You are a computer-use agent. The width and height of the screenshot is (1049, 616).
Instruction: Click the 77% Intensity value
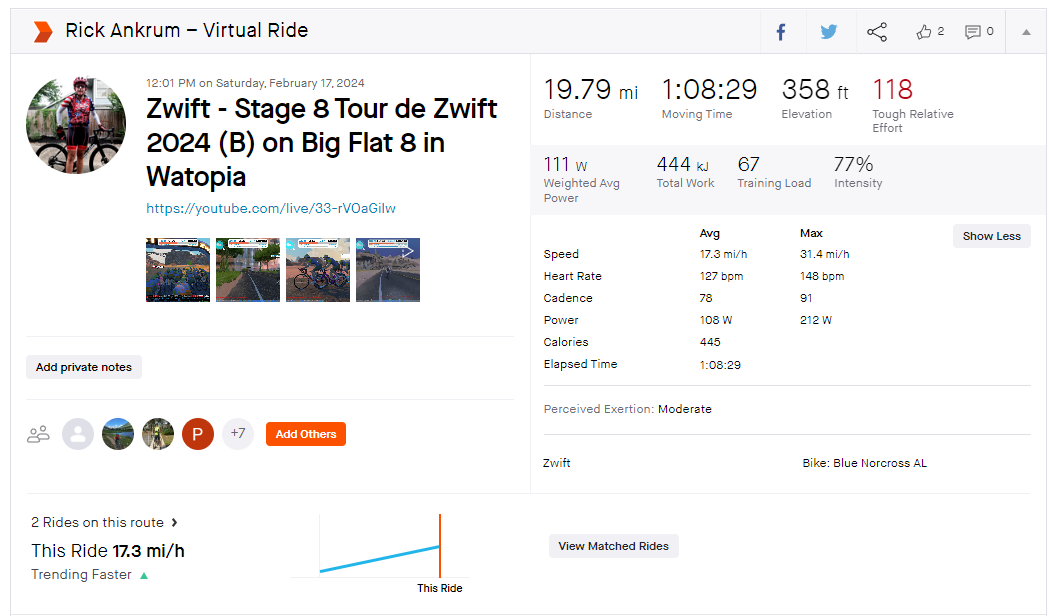(854, 164)
